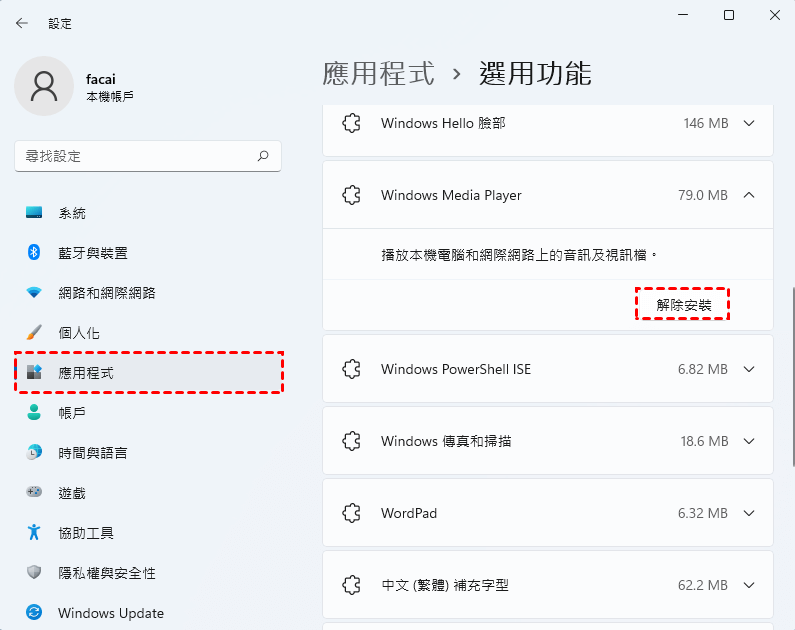Click the clock globe icon for 時間與語言
The image size is (795, 630).
point(34,452)
